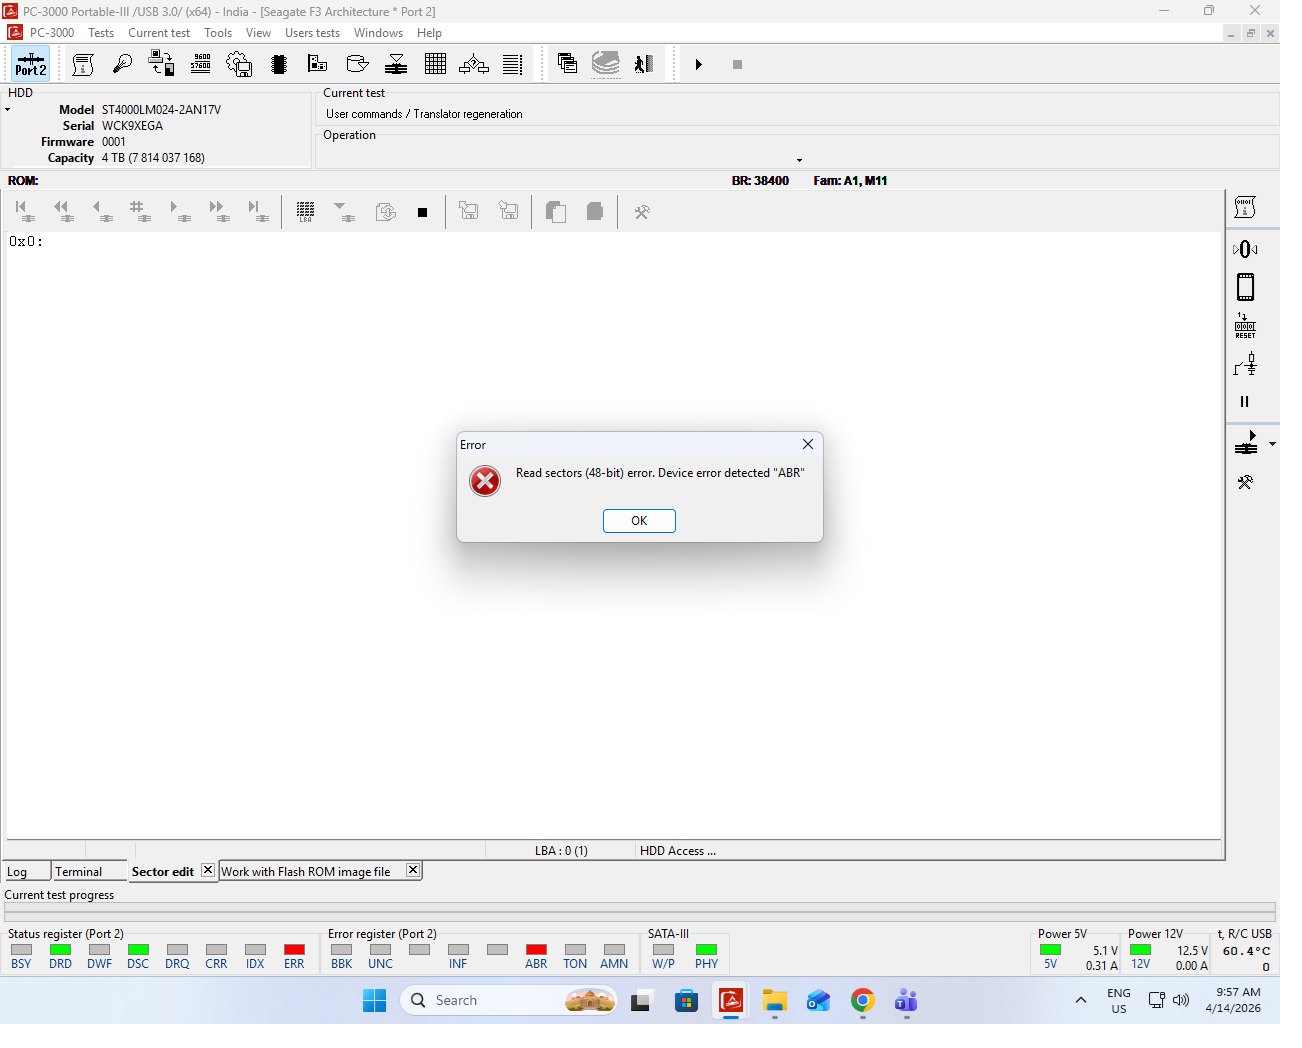
Task: Click the RESET icon in right sidebar
Action: tap(1245, 326)
